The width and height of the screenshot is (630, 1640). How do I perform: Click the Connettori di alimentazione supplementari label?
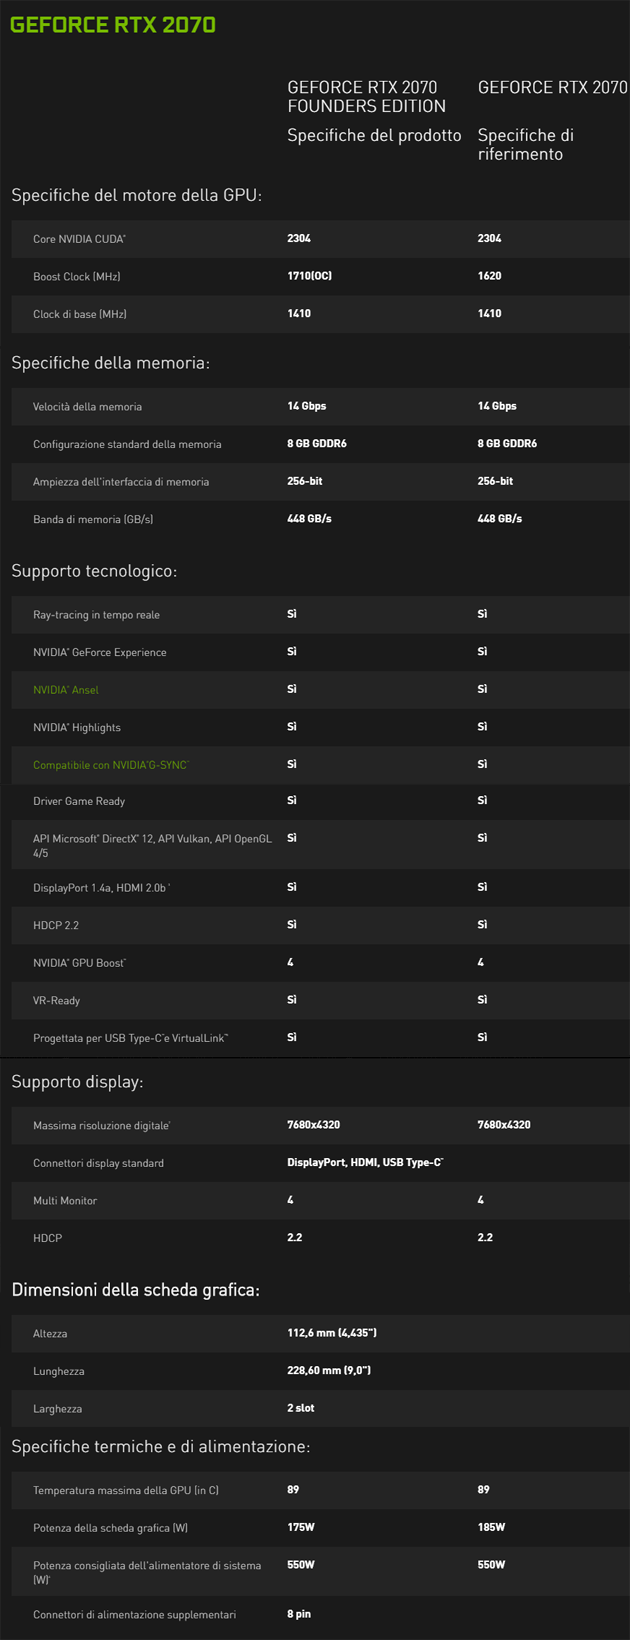pos(134,1615)
